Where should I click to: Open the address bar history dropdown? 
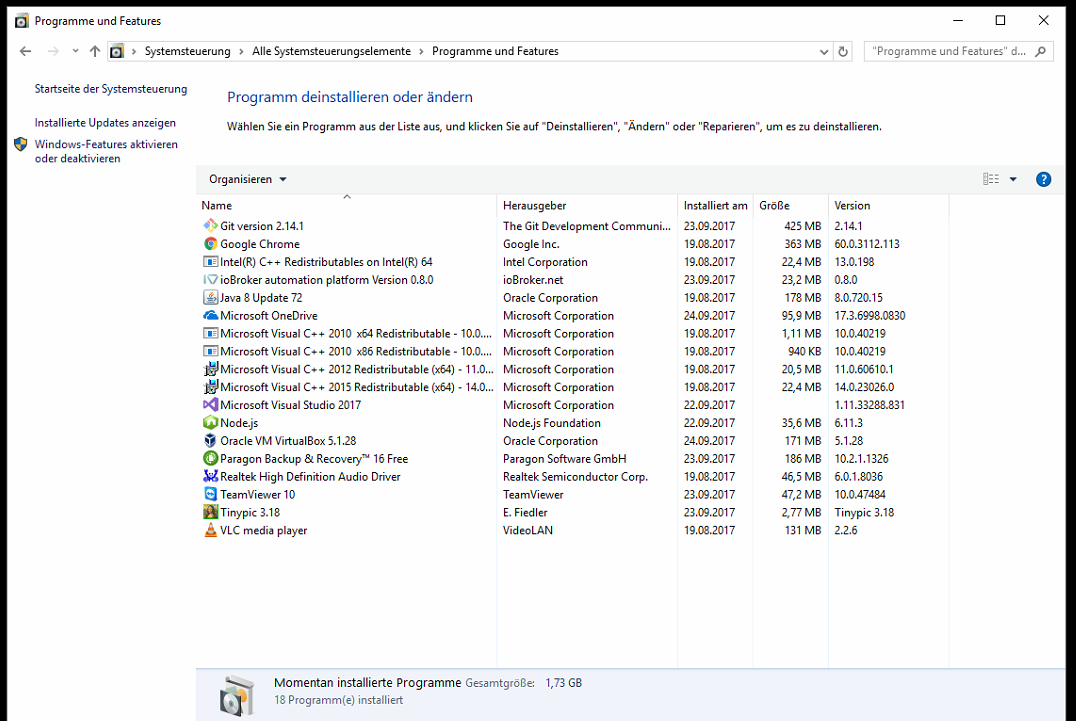click(823, 51)
